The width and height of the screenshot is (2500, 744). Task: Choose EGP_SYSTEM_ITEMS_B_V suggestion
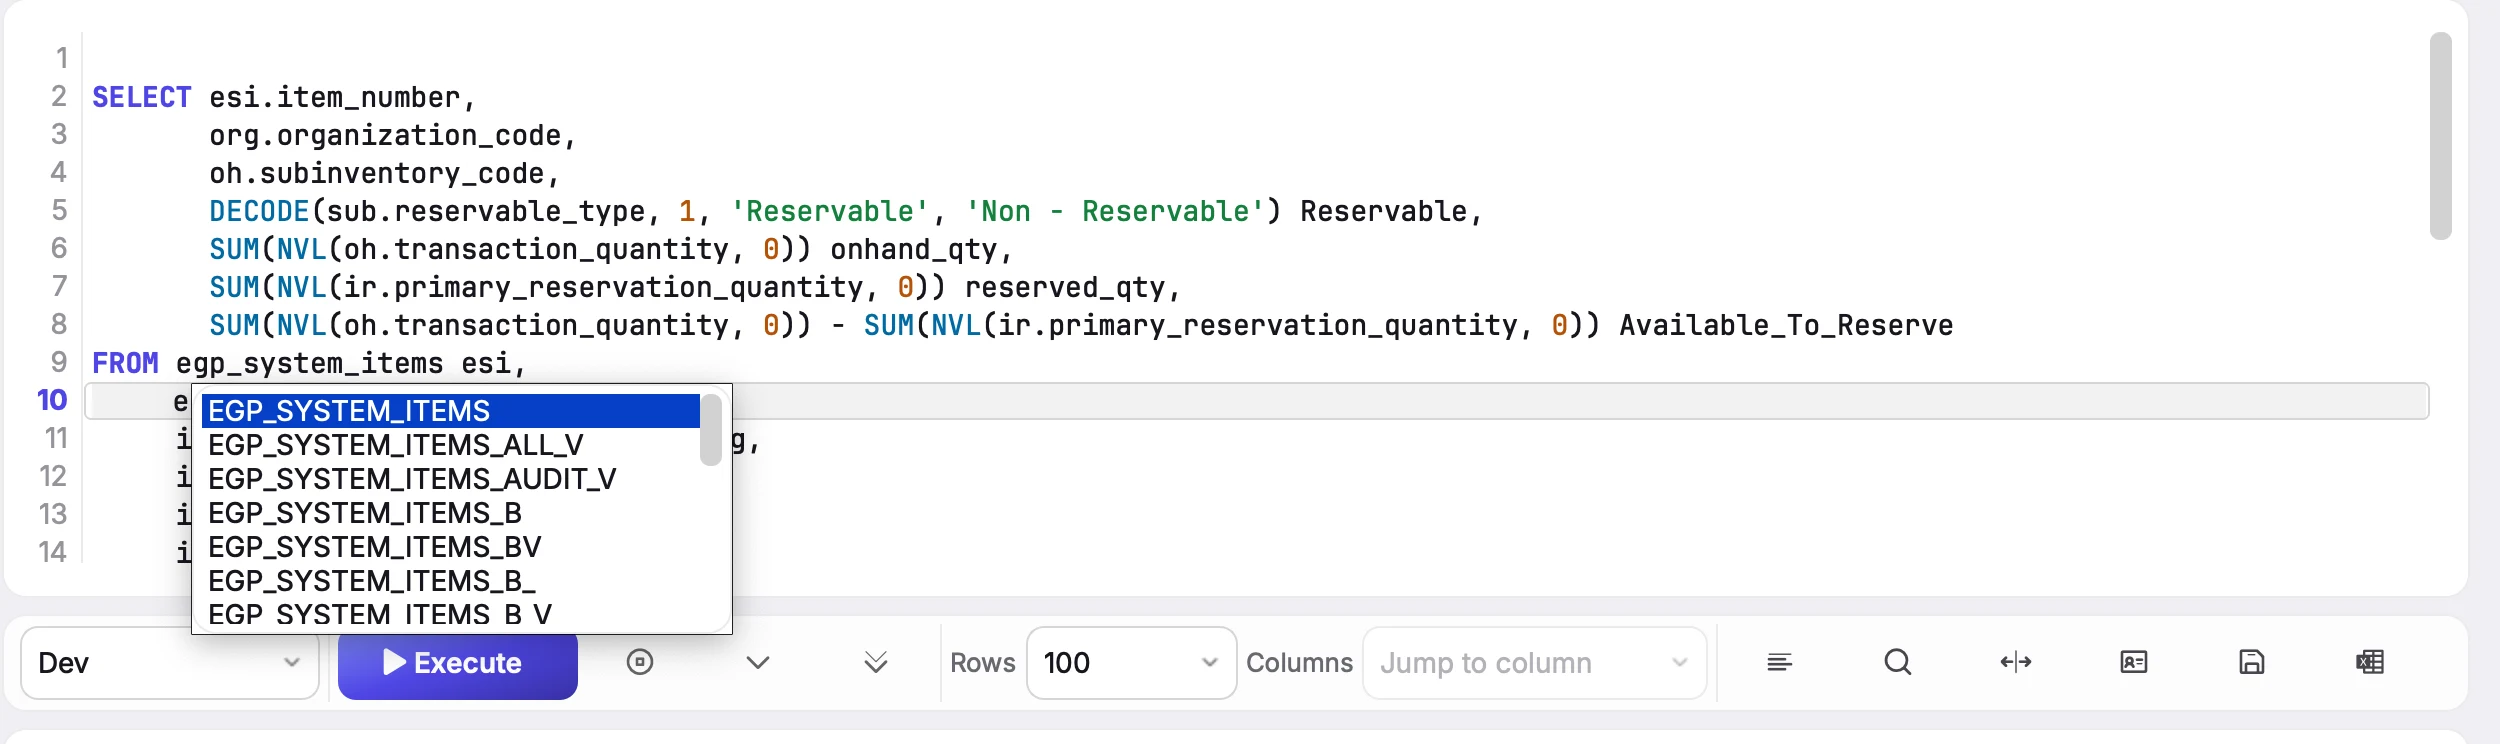[450, 614]
